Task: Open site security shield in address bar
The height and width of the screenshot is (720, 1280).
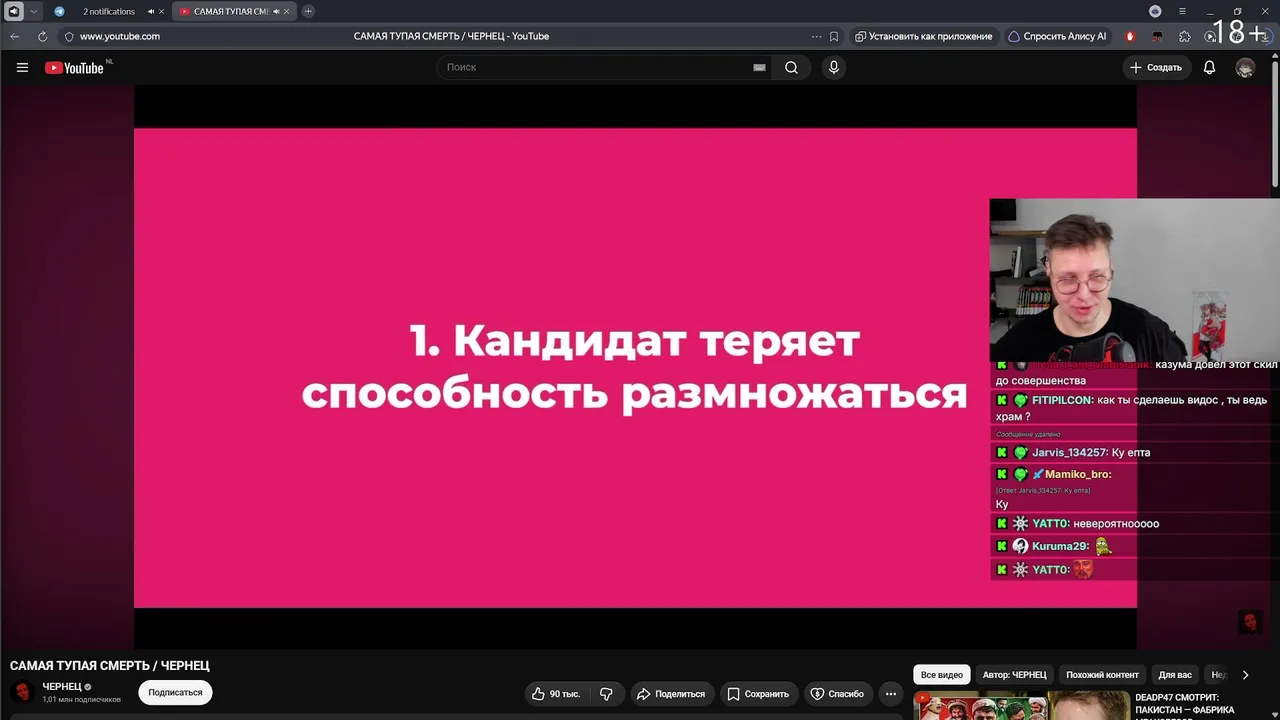Action: [x=69, y=36]
